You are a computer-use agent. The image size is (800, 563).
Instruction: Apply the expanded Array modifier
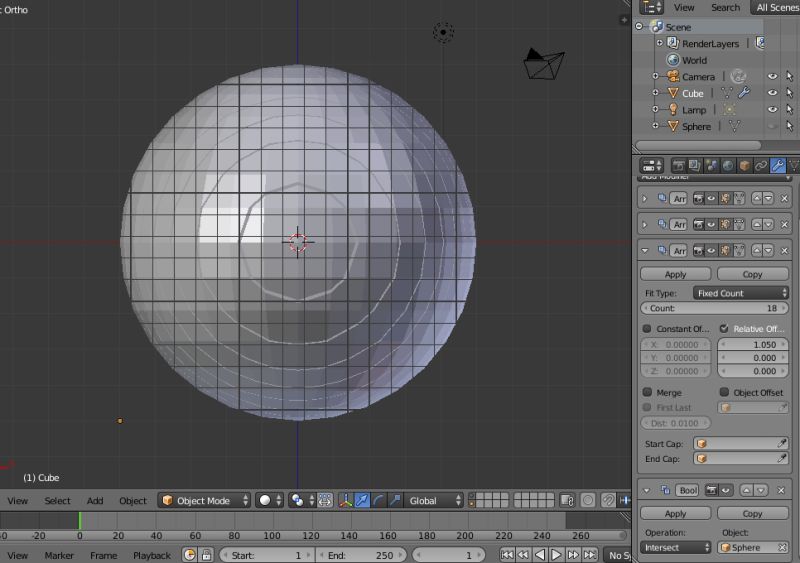tap(676, 274)
